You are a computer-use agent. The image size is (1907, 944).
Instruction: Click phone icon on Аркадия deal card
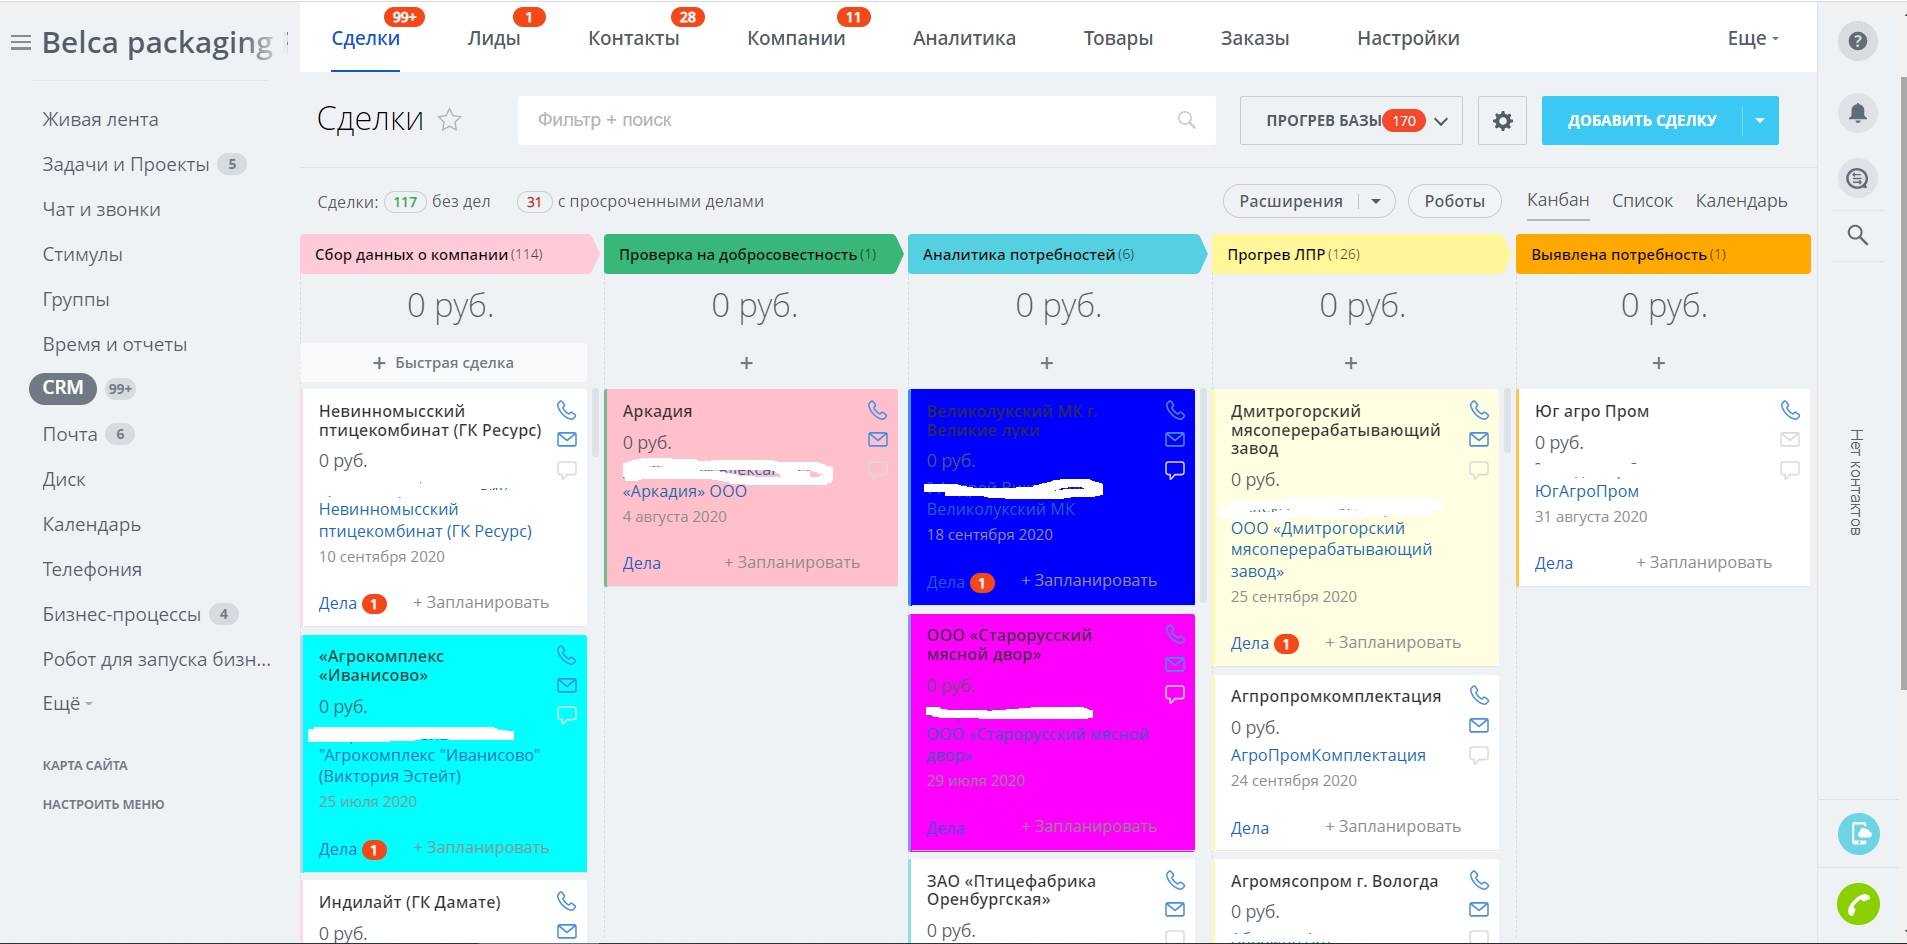tap(877, 410)
